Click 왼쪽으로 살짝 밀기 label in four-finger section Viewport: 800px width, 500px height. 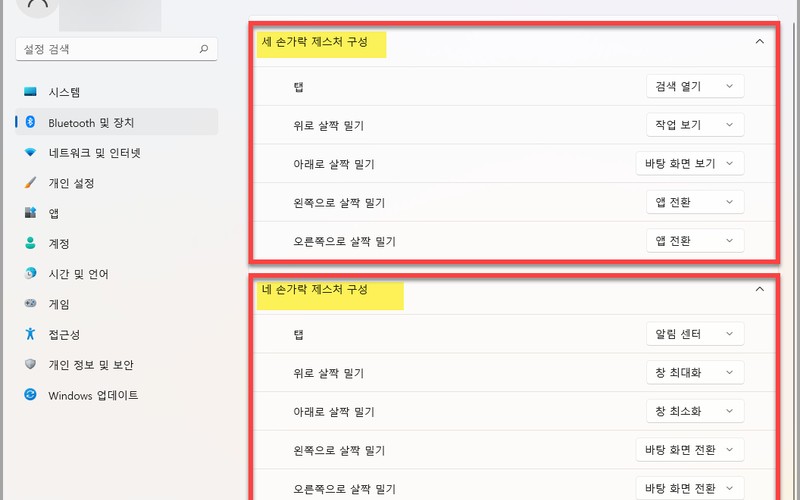[x=339, y=451]
